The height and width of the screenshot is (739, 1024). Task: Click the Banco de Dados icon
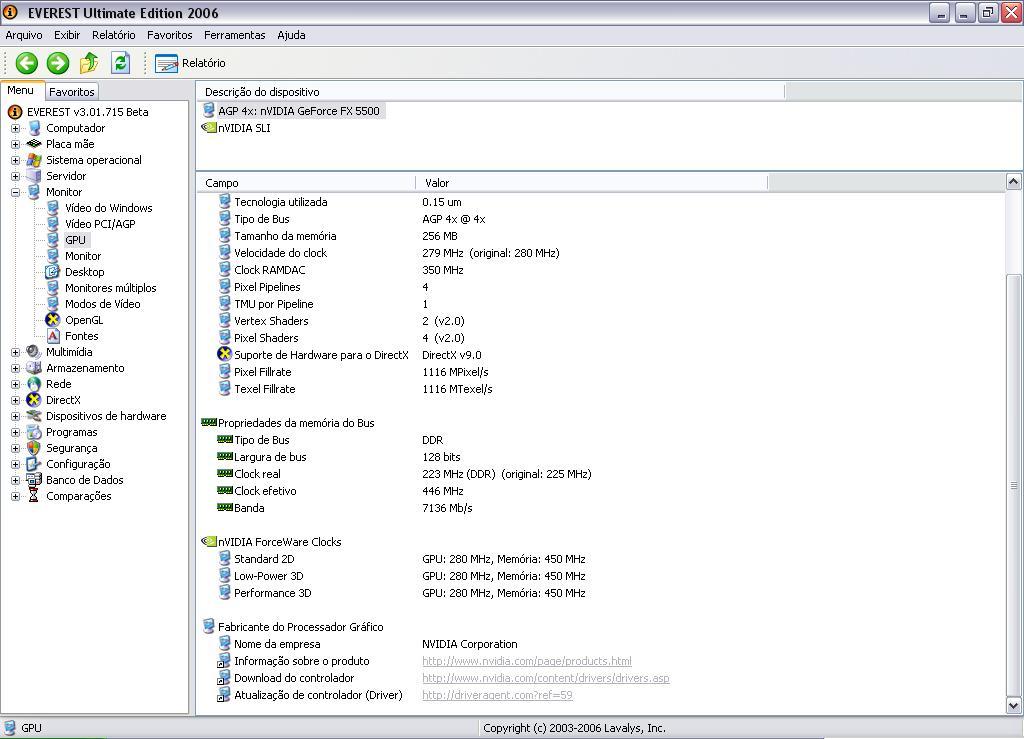[34, 480]
